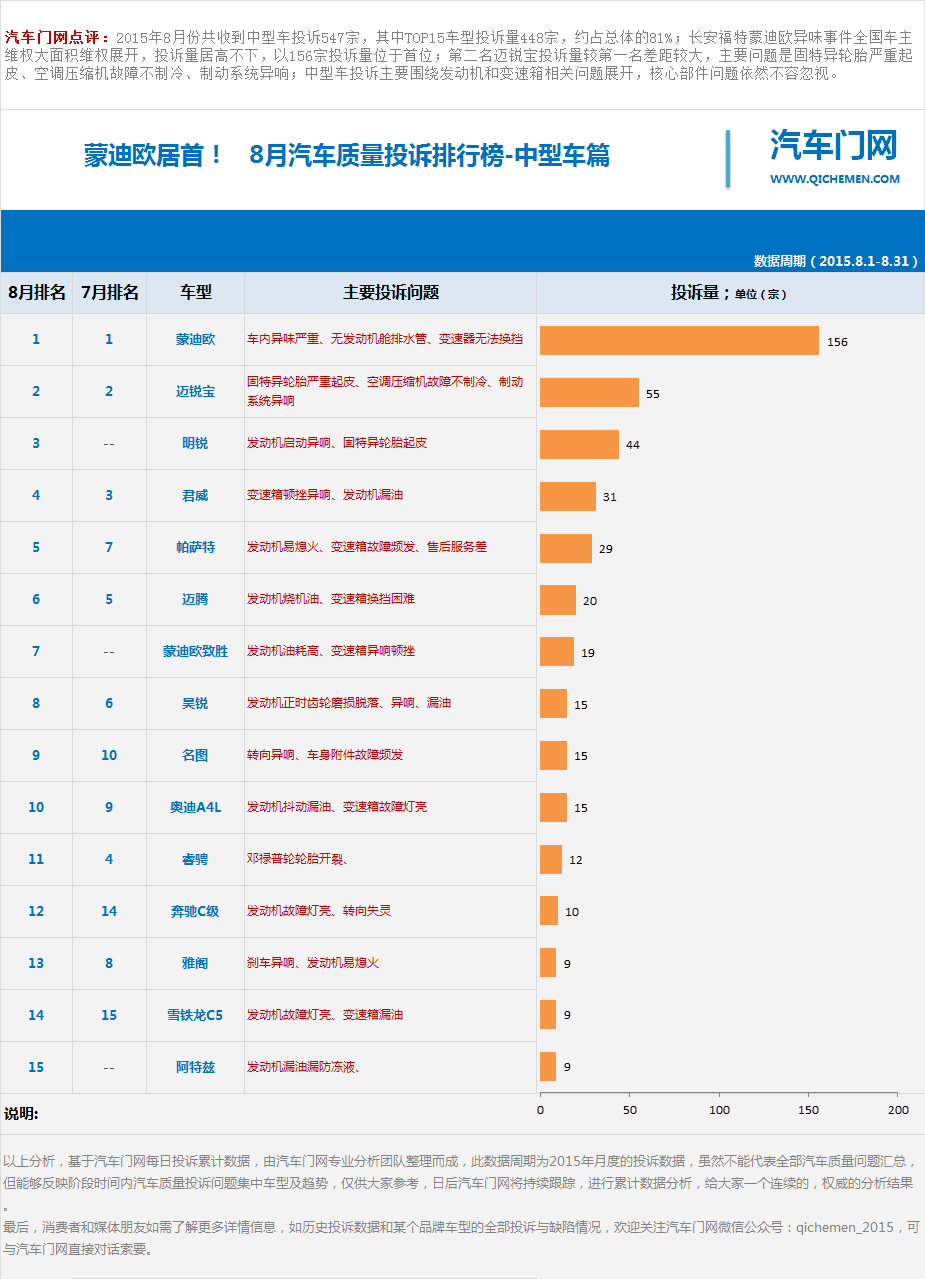Open the 昊锐 model link

coord(196,704)
